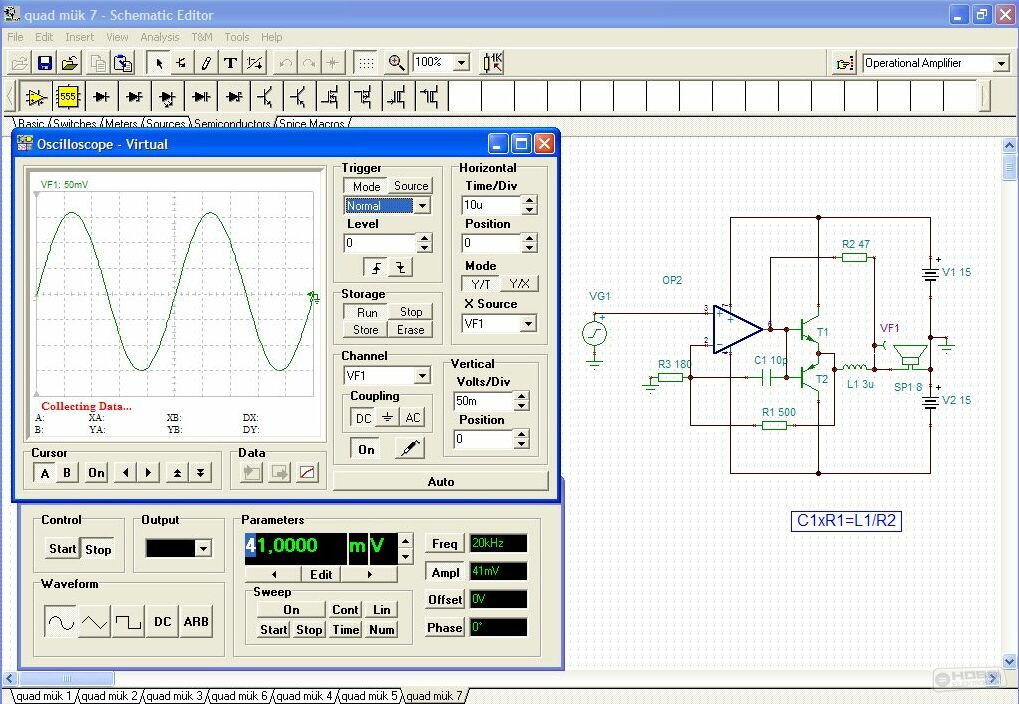The height and width of the screenshot is (704, 1019).
Task: Click the Freq parameter button
Action: [x=445, y=543]
